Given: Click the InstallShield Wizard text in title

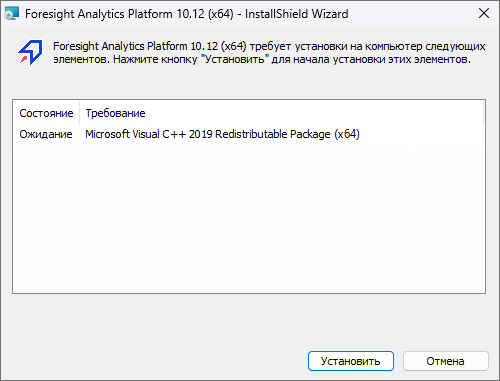Looking at the screenshot, I should (297, 14).
